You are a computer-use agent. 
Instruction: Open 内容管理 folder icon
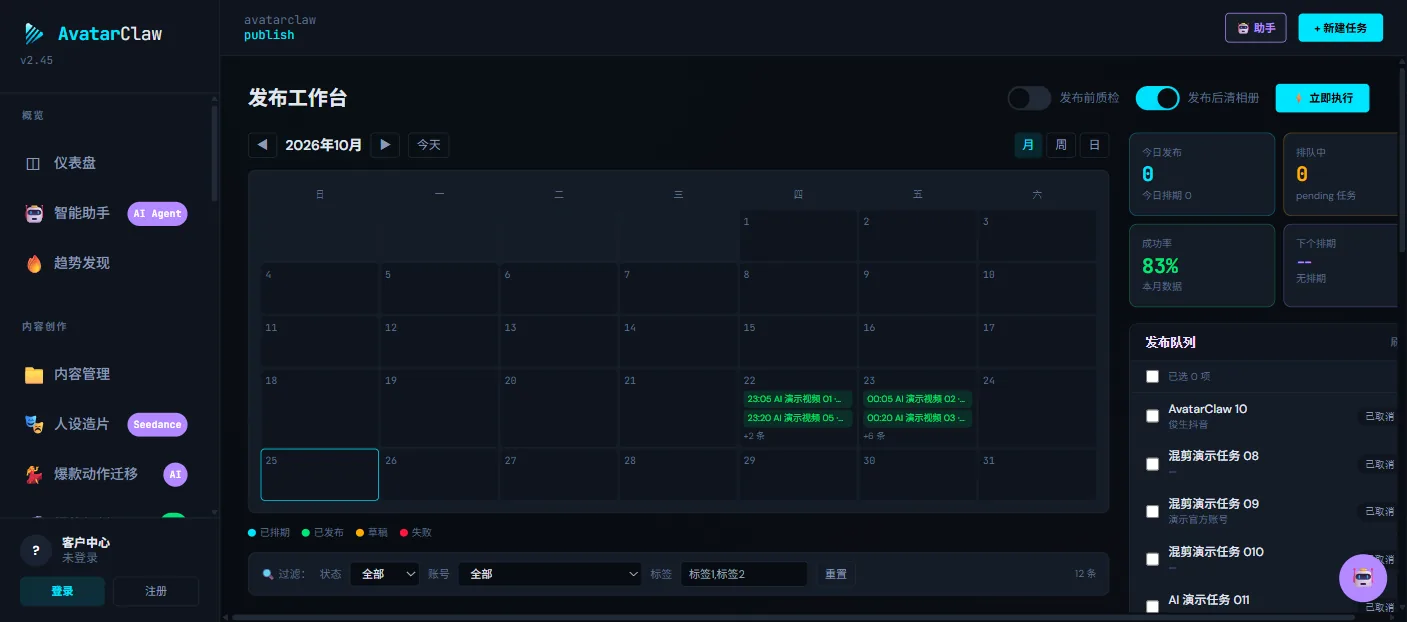click(x=34, y=374)
